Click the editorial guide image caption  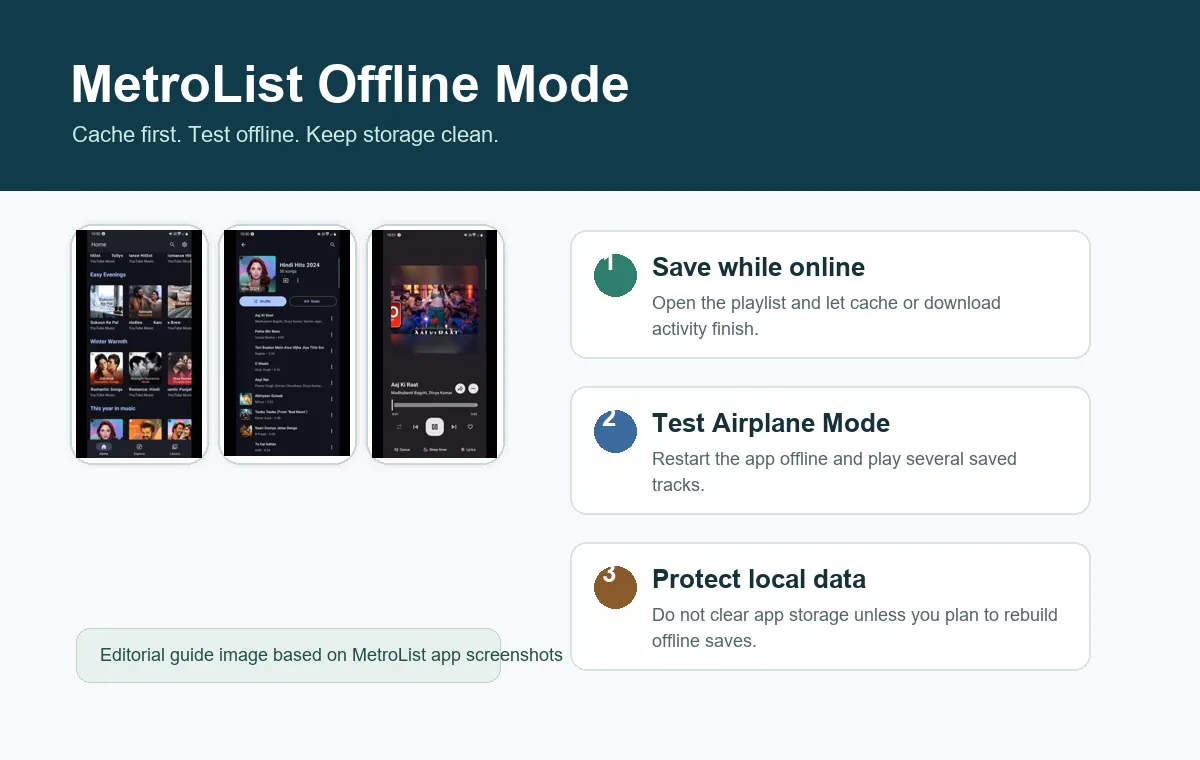point(331,655)
